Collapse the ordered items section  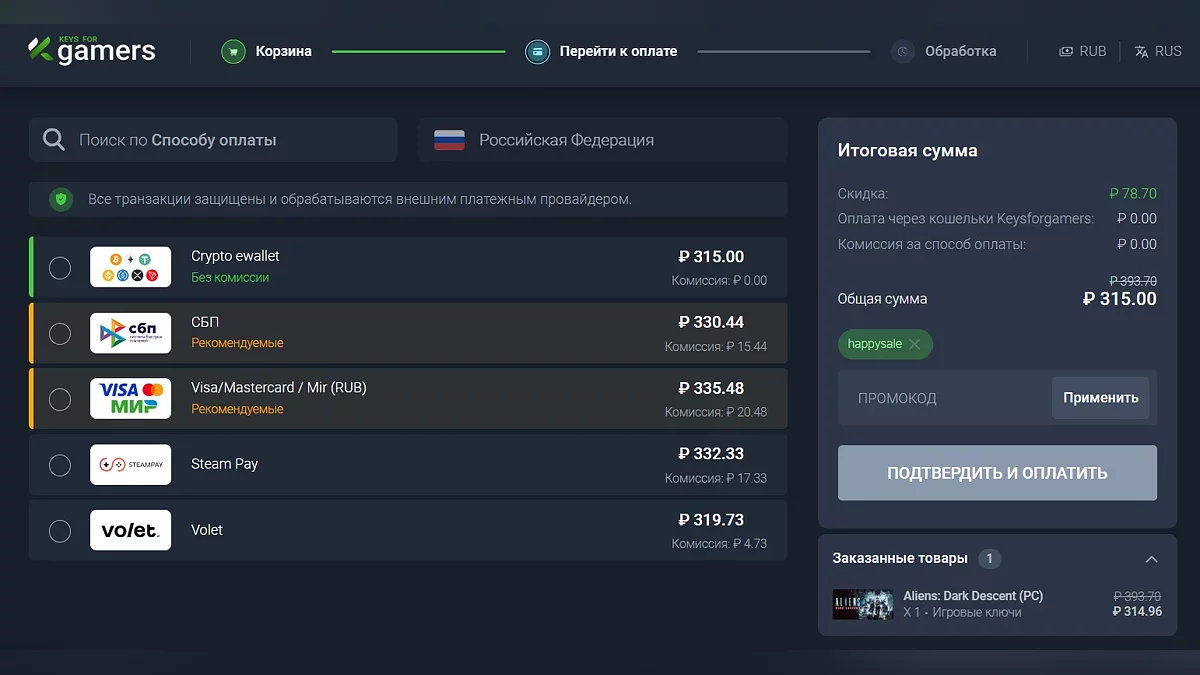coord(1151,559)
